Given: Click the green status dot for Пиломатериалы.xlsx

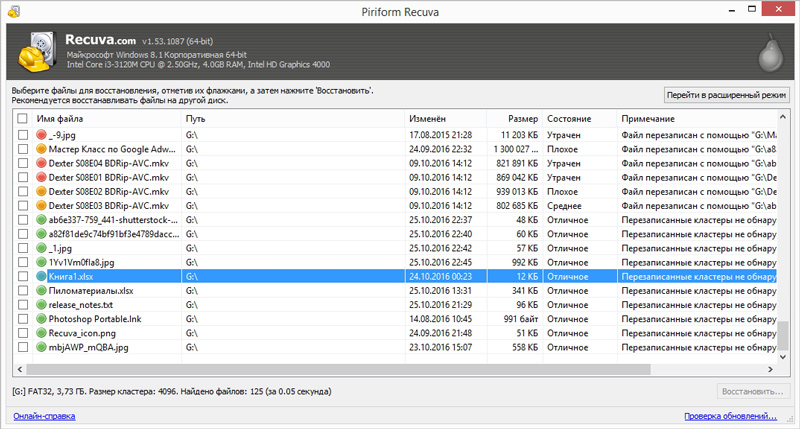Looking at the screenshot, I should 41,291.
